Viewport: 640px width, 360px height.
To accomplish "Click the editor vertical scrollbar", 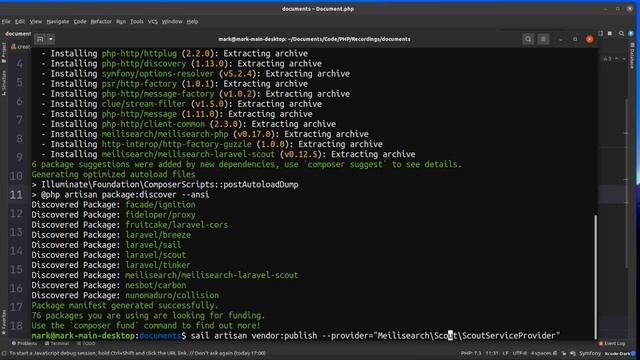I will [x=627, y=184].
